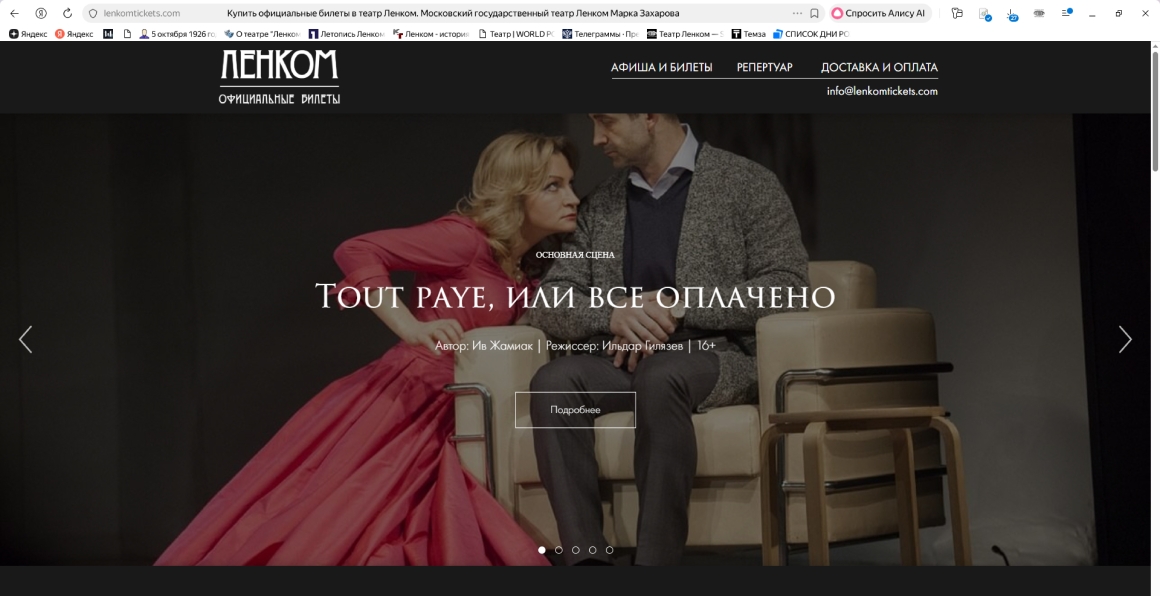Image resolution: width=1160 pixels, height=596 pixels.
Task: Go to the Доставка и оплата page
Action: point(879,68)
